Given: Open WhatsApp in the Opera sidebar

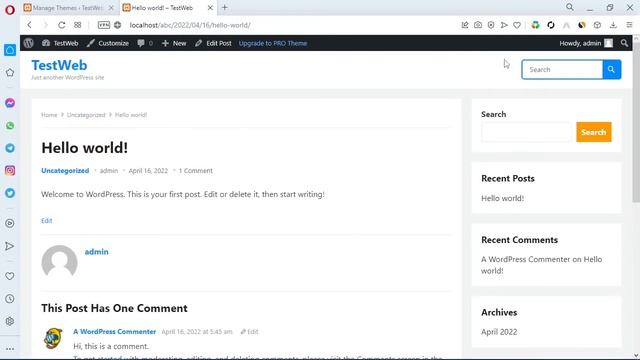Looking at the screenshot, I should [x=10, y=126].
